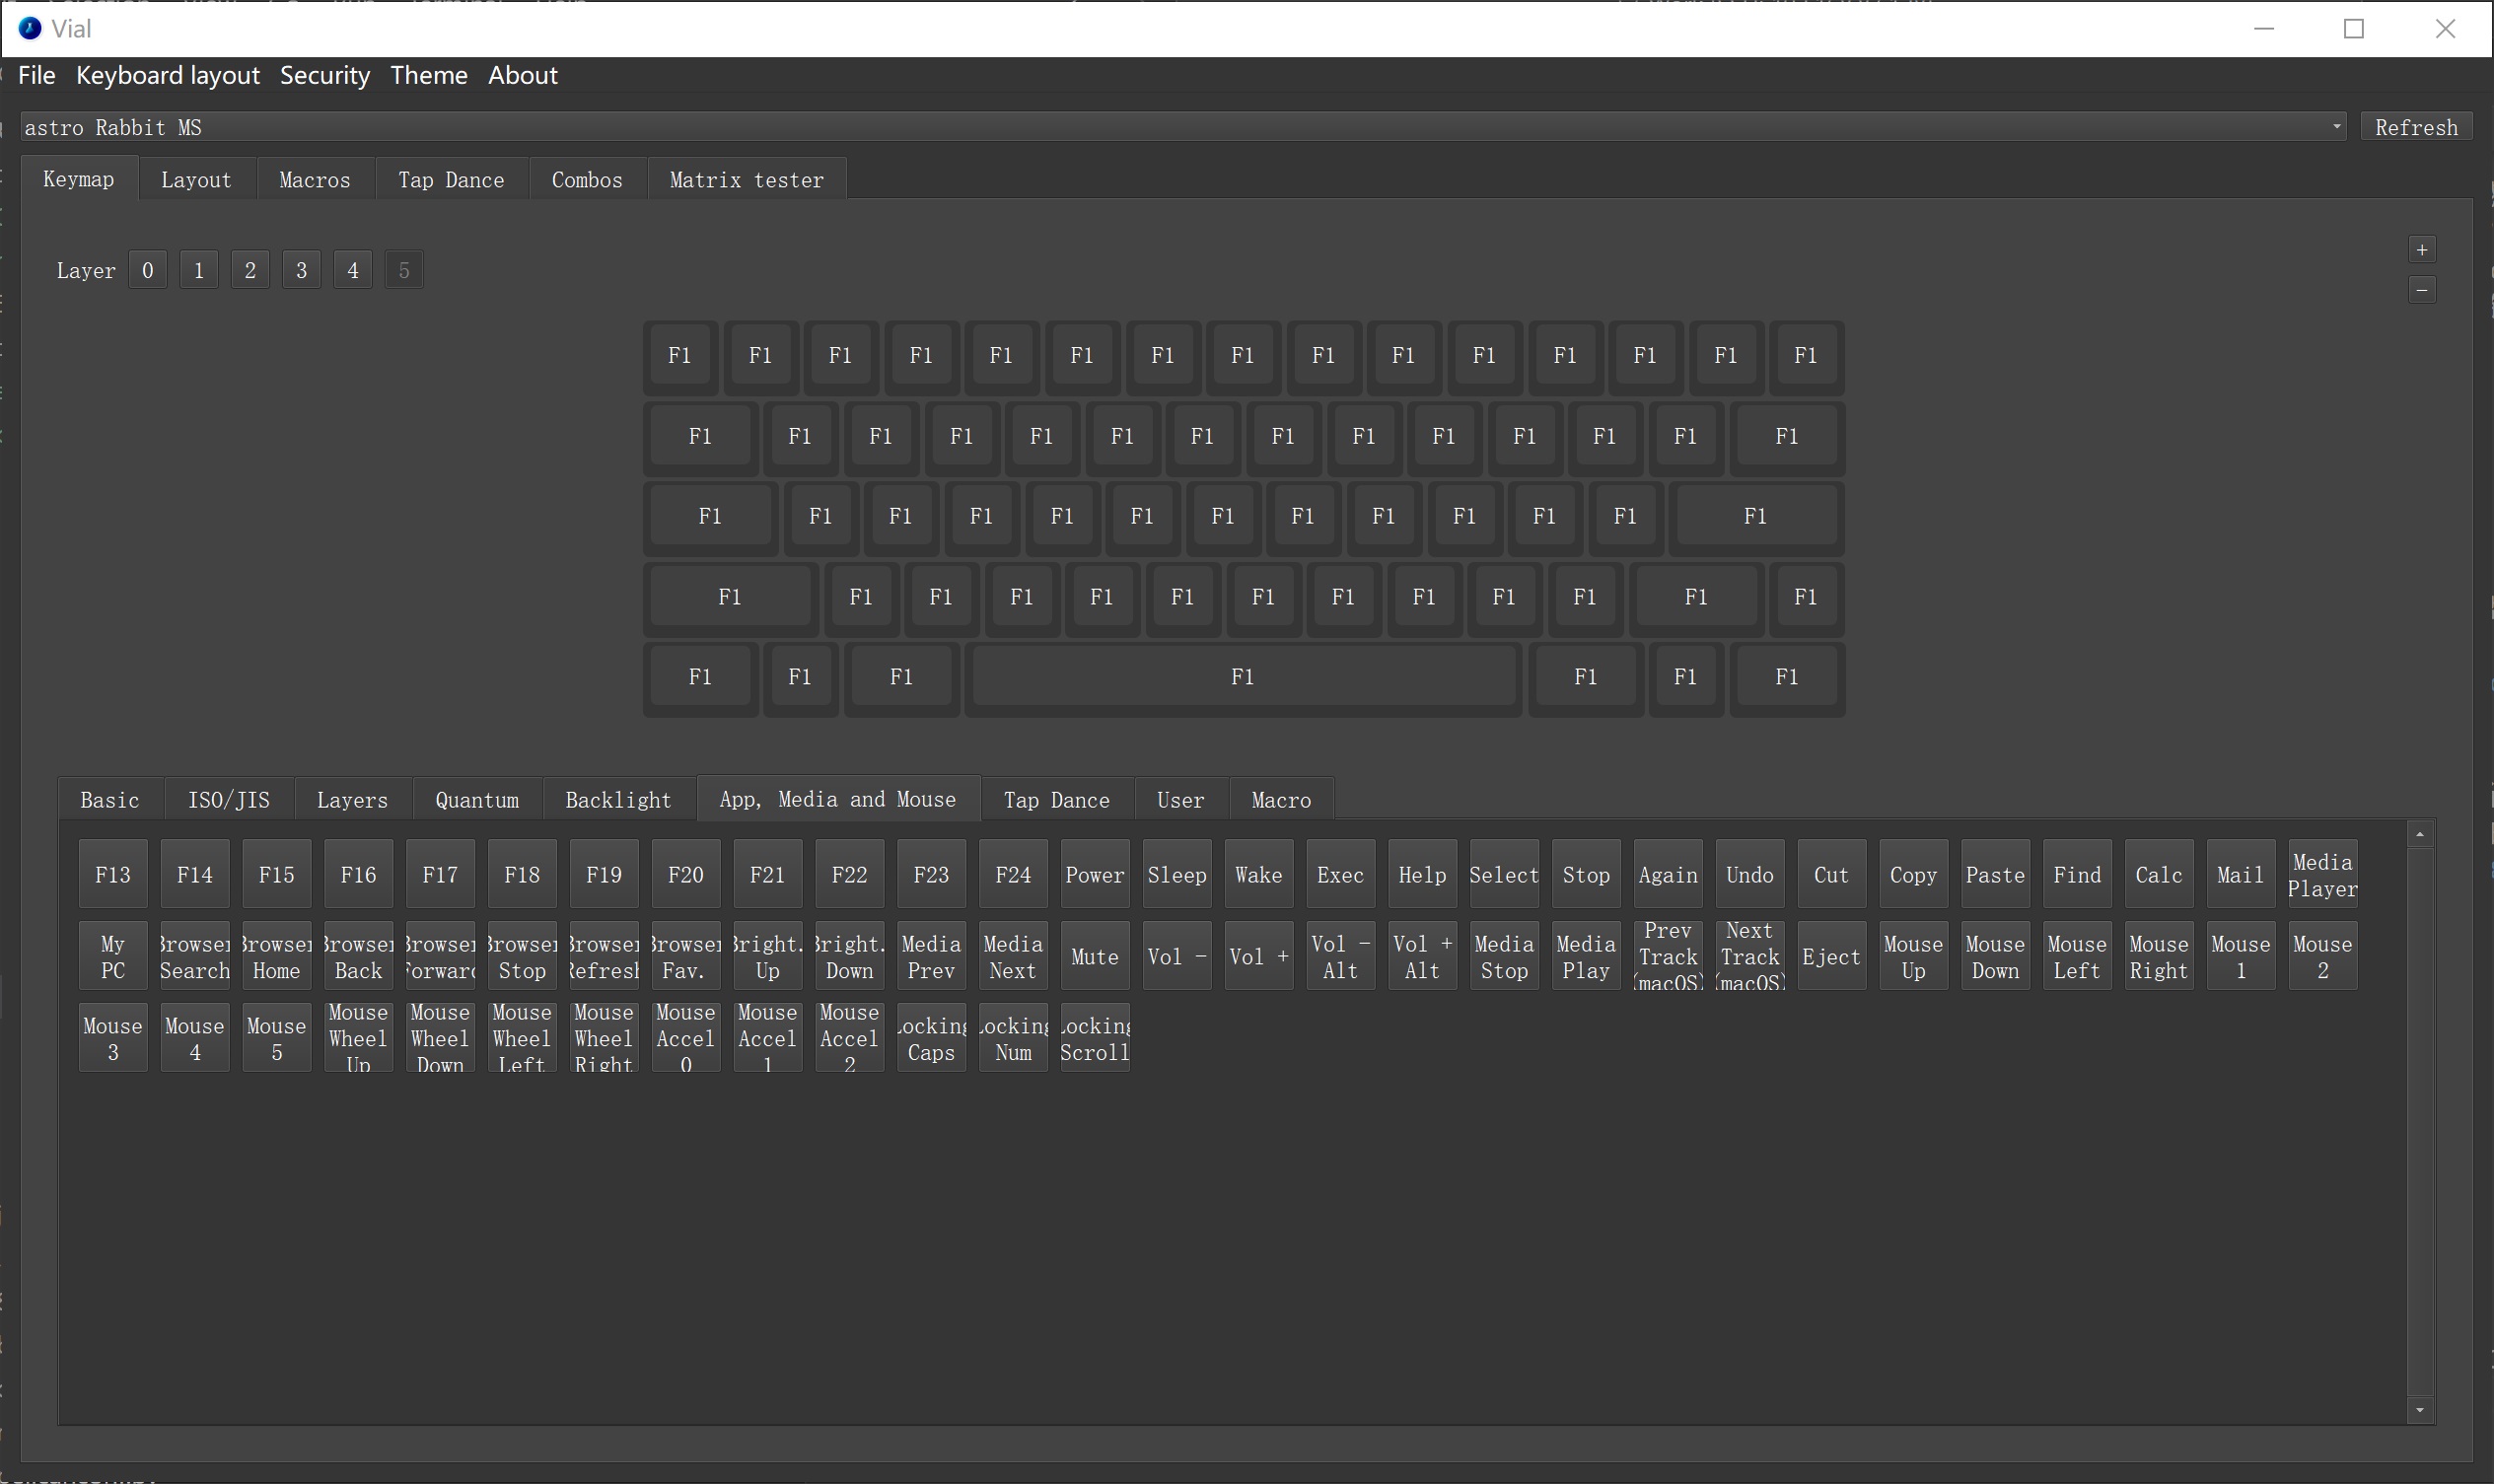Click the Copy key icon

pos(1913,875)
